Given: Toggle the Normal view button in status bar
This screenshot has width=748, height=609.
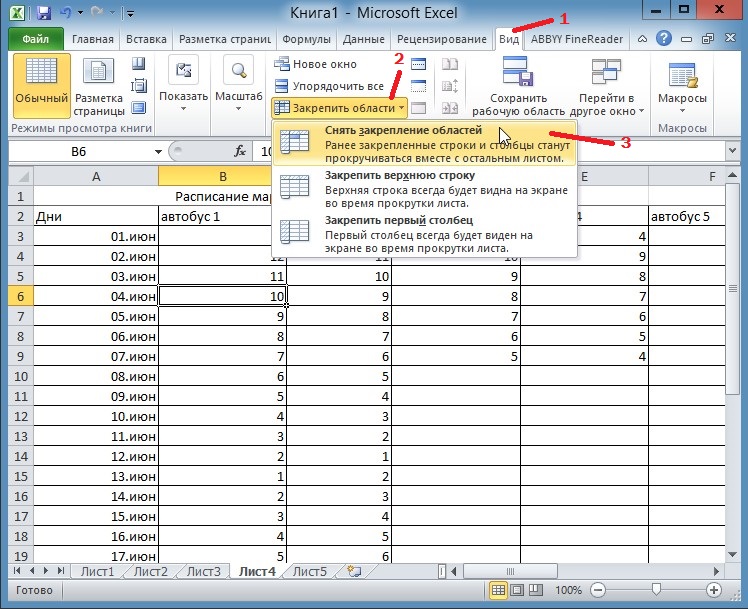Looking at the screenshot, I should click(x=498, y=590).
